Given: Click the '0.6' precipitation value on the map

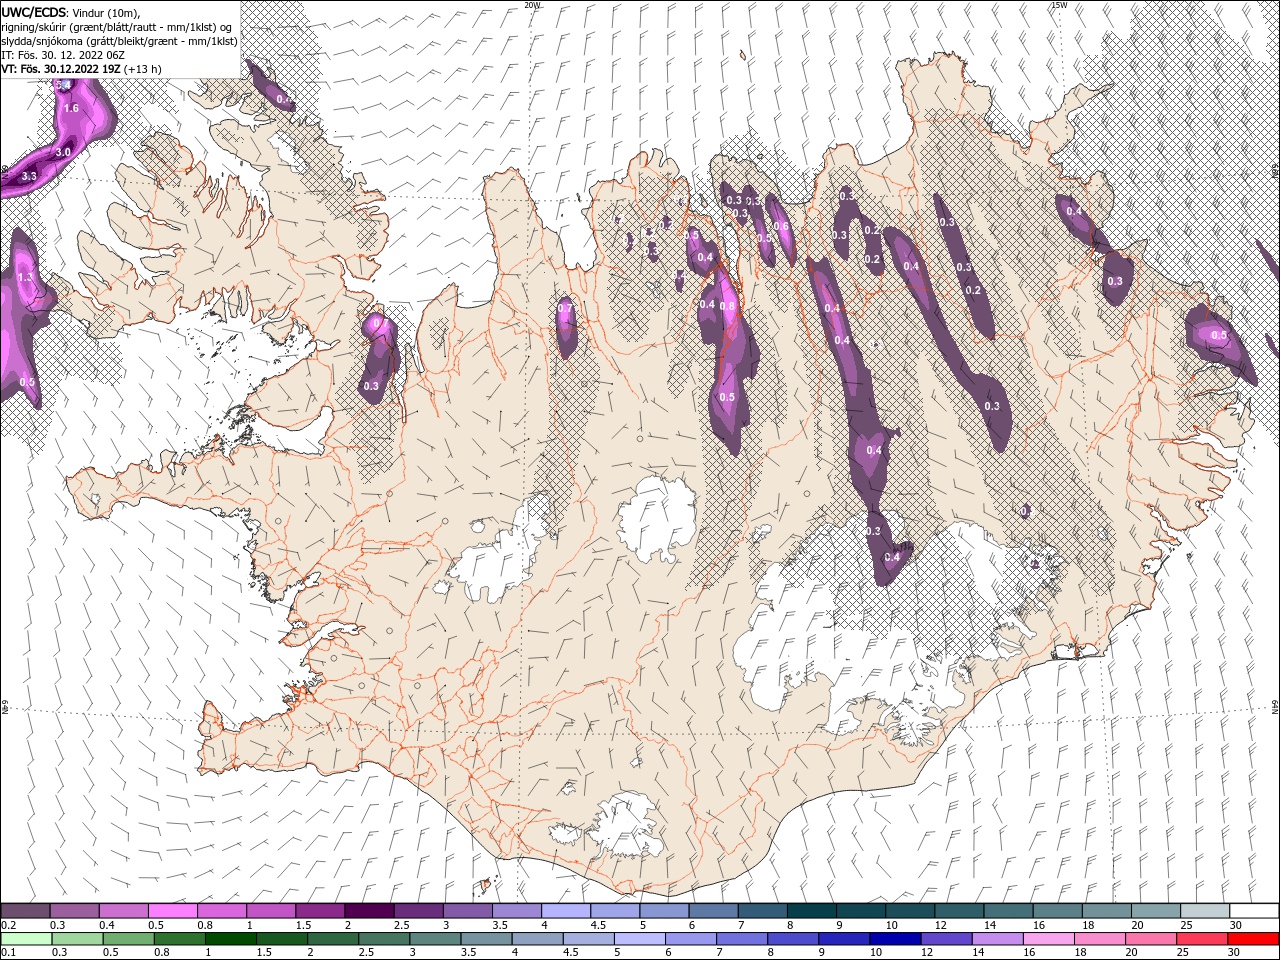Looking at the screenshot, I should tap(783, 226).
